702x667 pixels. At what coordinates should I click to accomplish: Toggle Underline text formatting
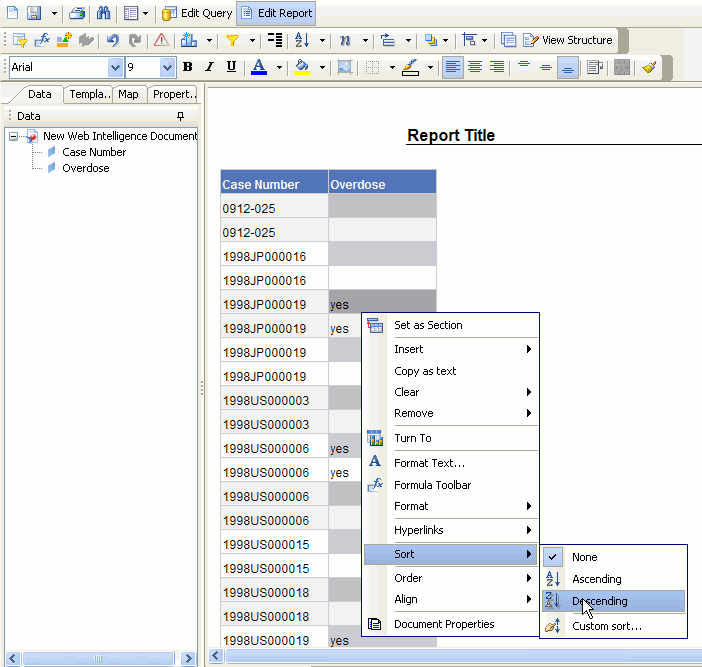(x=231, y=67)
